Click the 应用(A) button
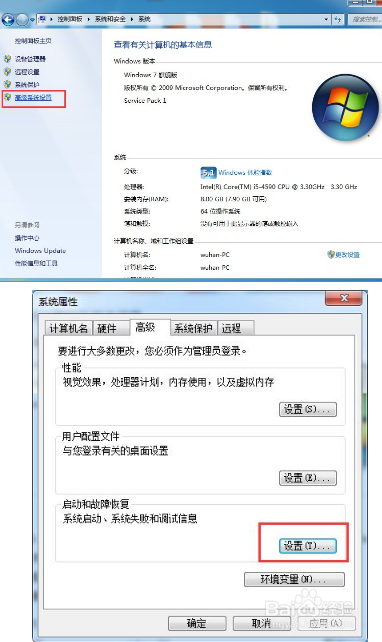382x642 pixels. coord(326,624)
